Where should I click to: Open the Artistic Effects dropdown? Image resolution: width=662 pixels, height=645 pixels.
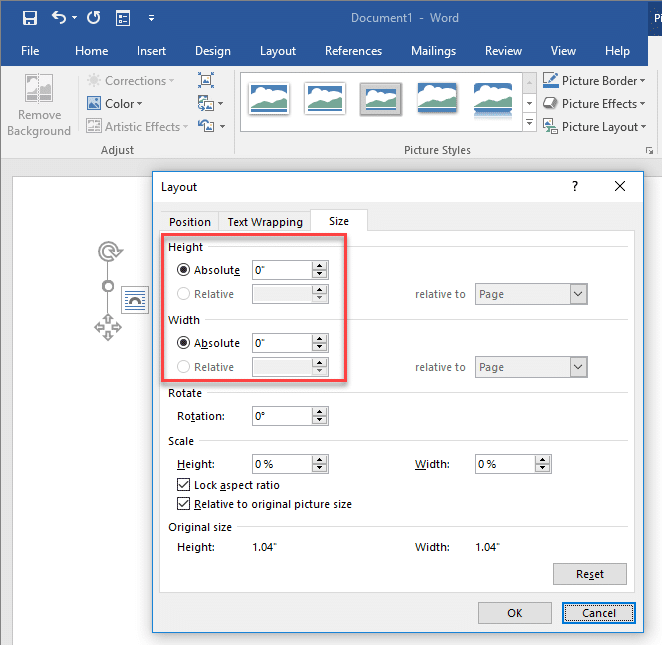(137, 127)
